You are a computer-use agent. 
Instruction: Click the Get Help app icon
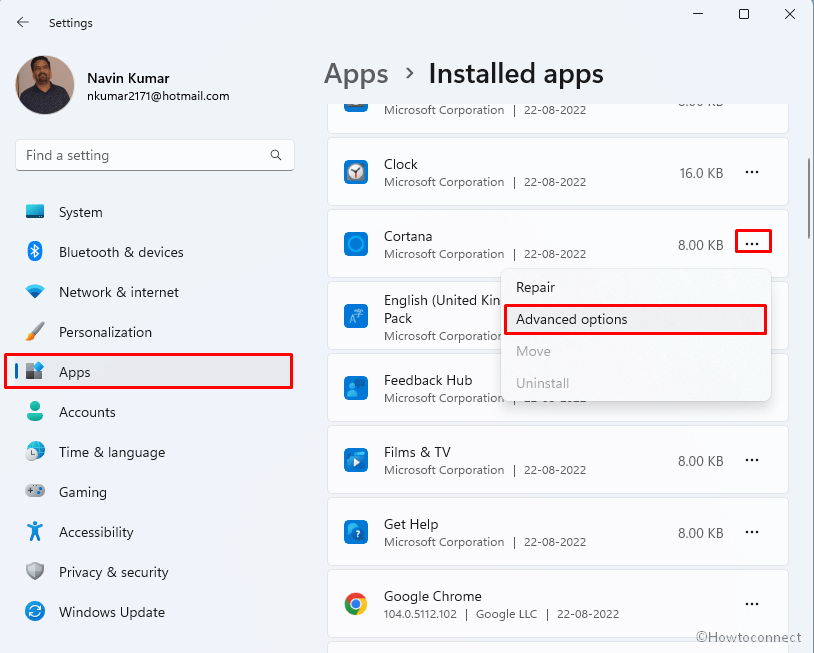(356, 532)
